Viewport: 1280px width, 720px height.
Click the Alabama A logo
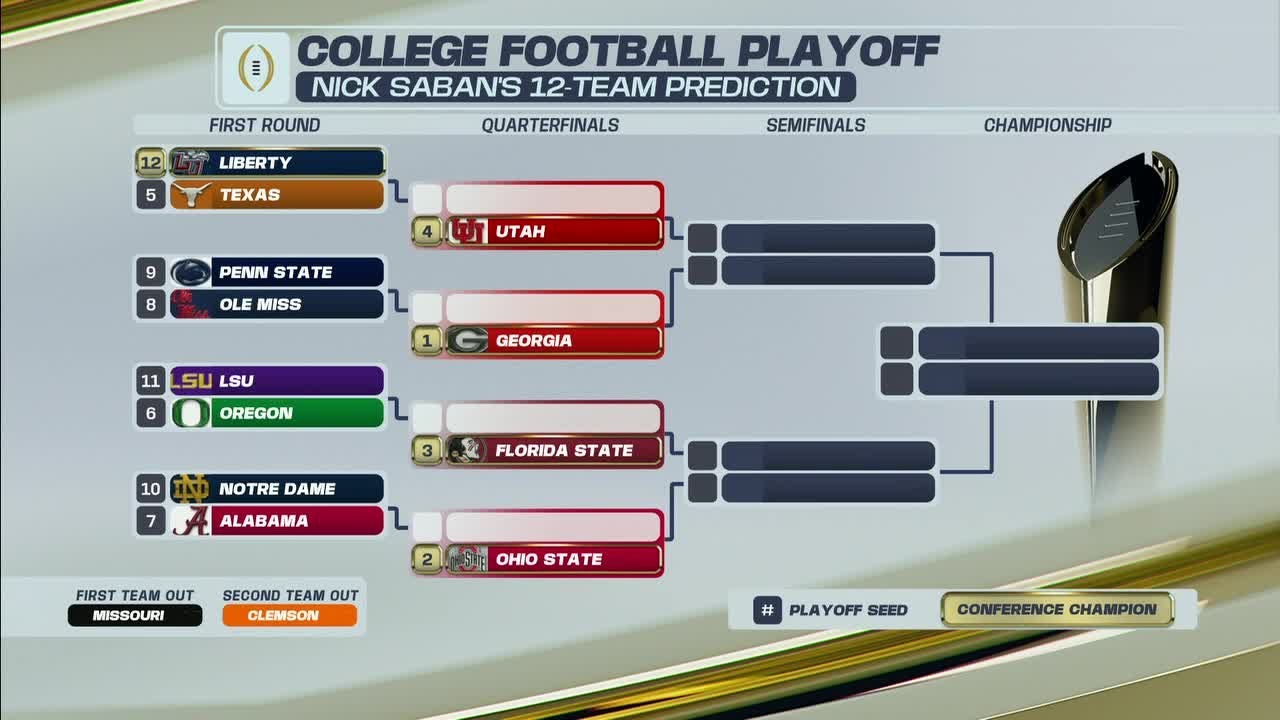click(190, 521)
